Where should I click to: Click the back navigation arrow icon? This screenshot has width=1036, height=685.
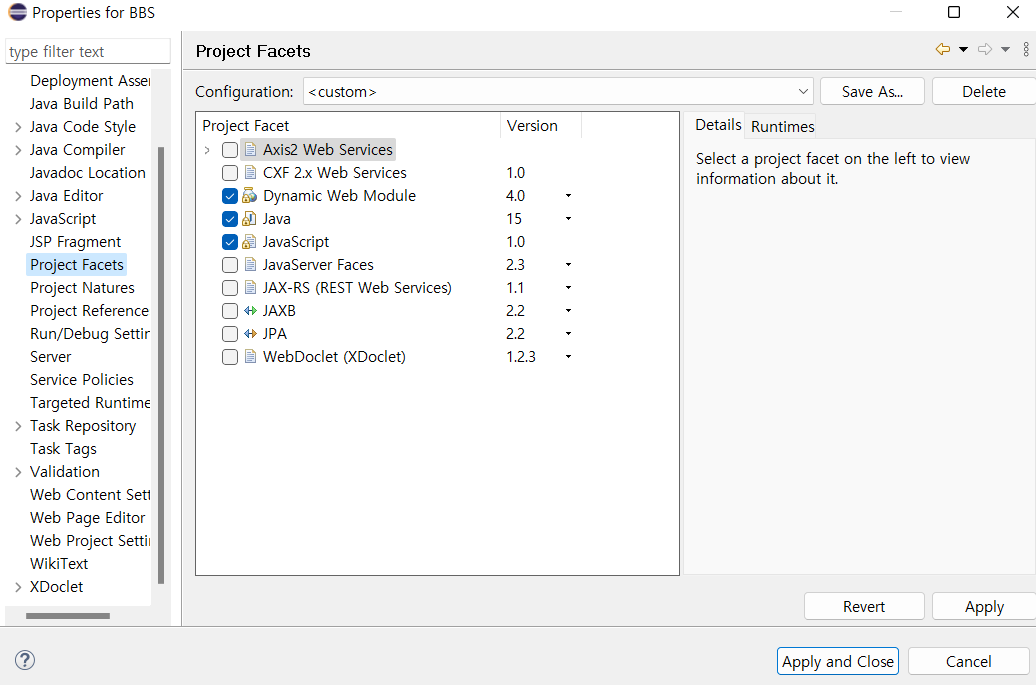tap(943, 50)
